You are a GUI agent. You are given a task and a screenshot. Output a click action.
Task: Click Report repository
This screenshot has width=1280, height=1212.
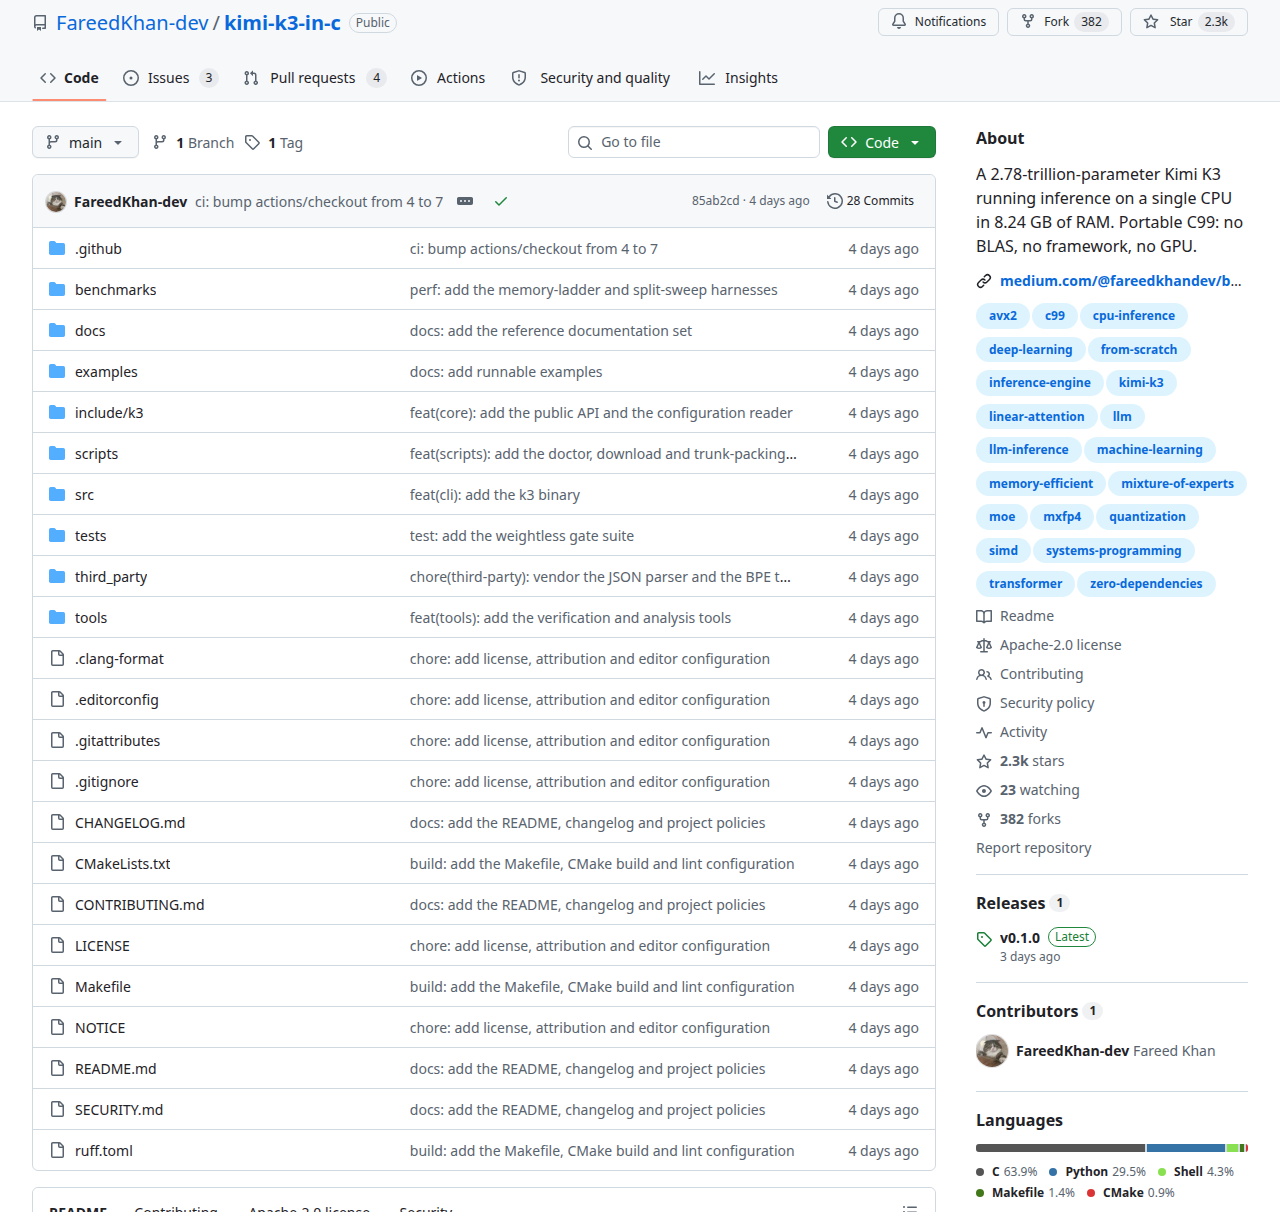[1033, 848]
